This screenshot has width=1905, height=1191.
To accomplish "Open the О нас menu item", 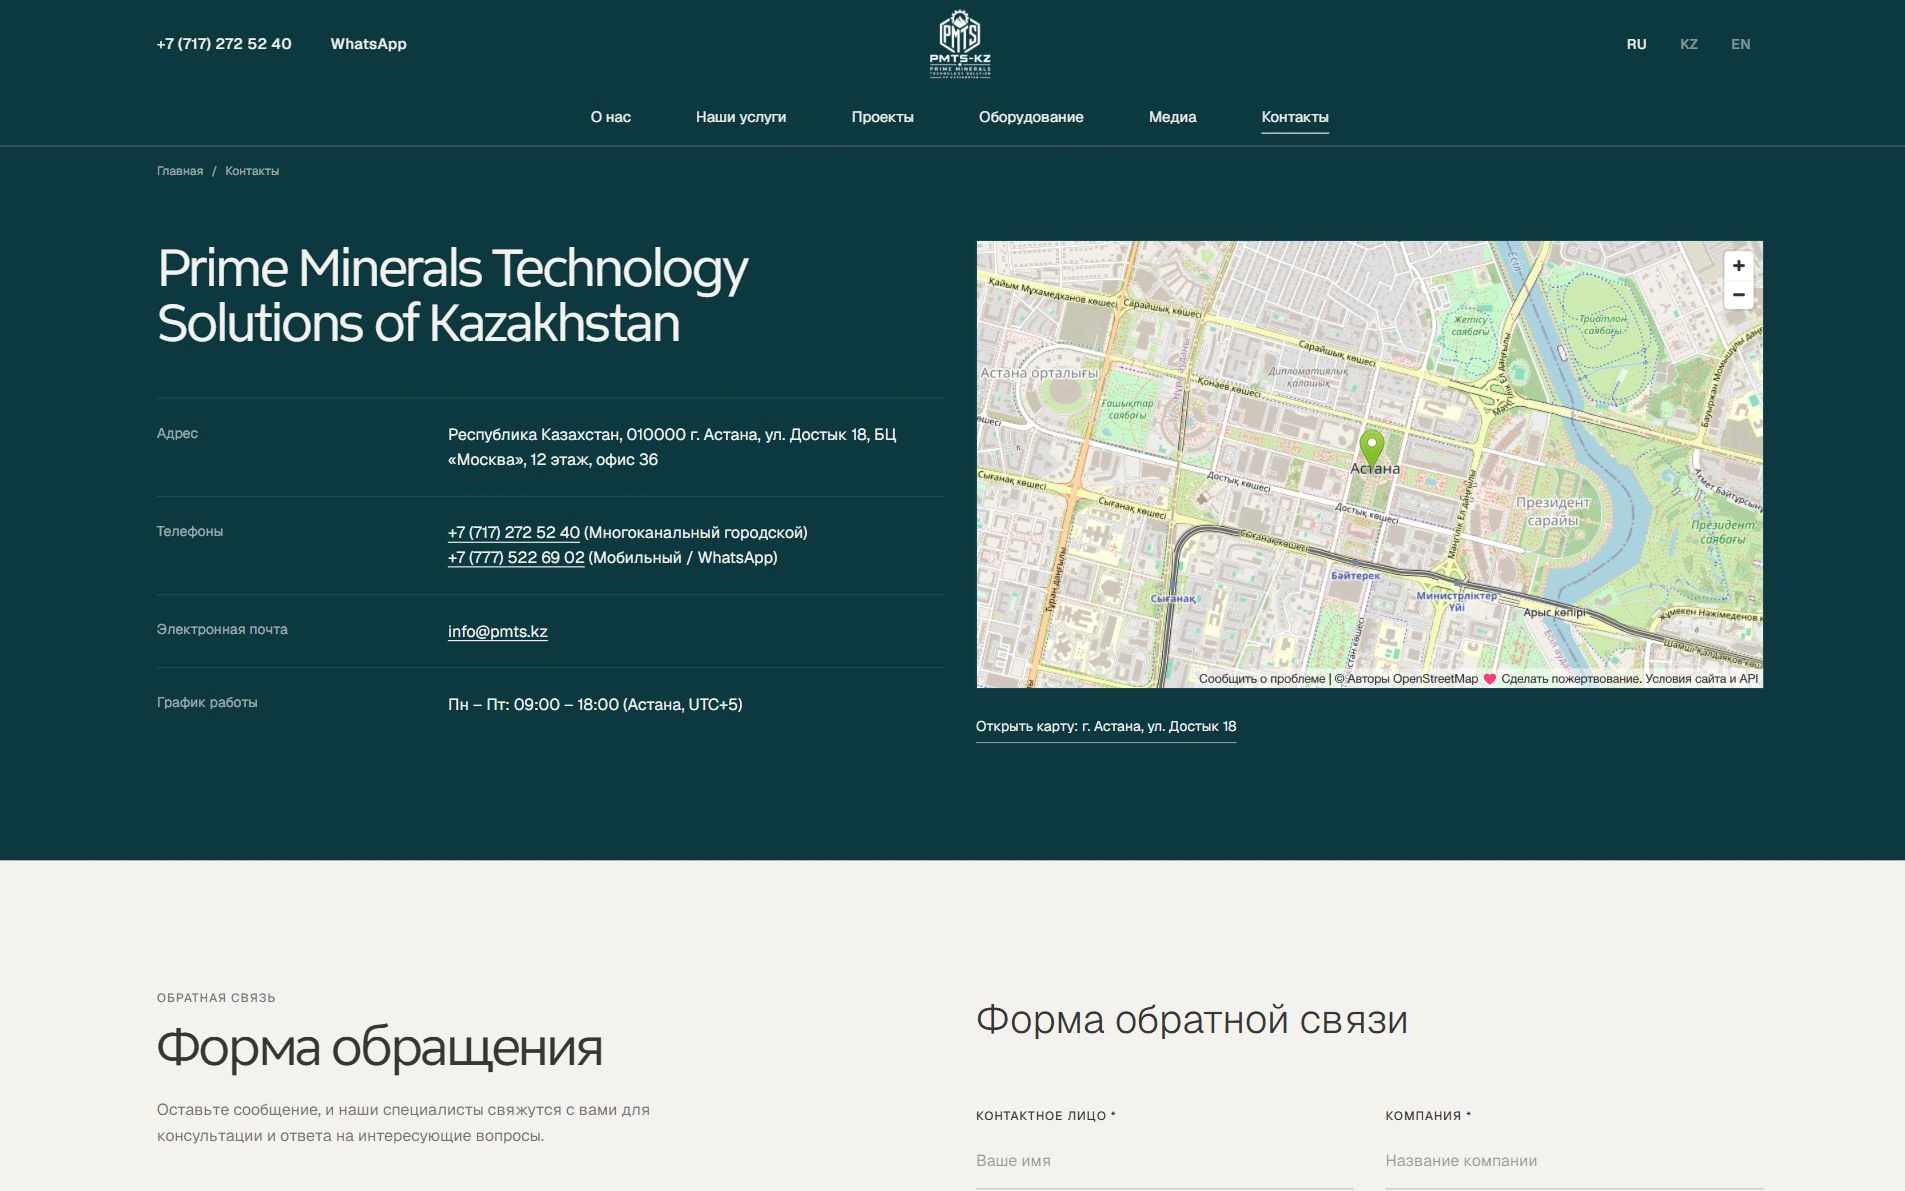I will click(610, 117).
